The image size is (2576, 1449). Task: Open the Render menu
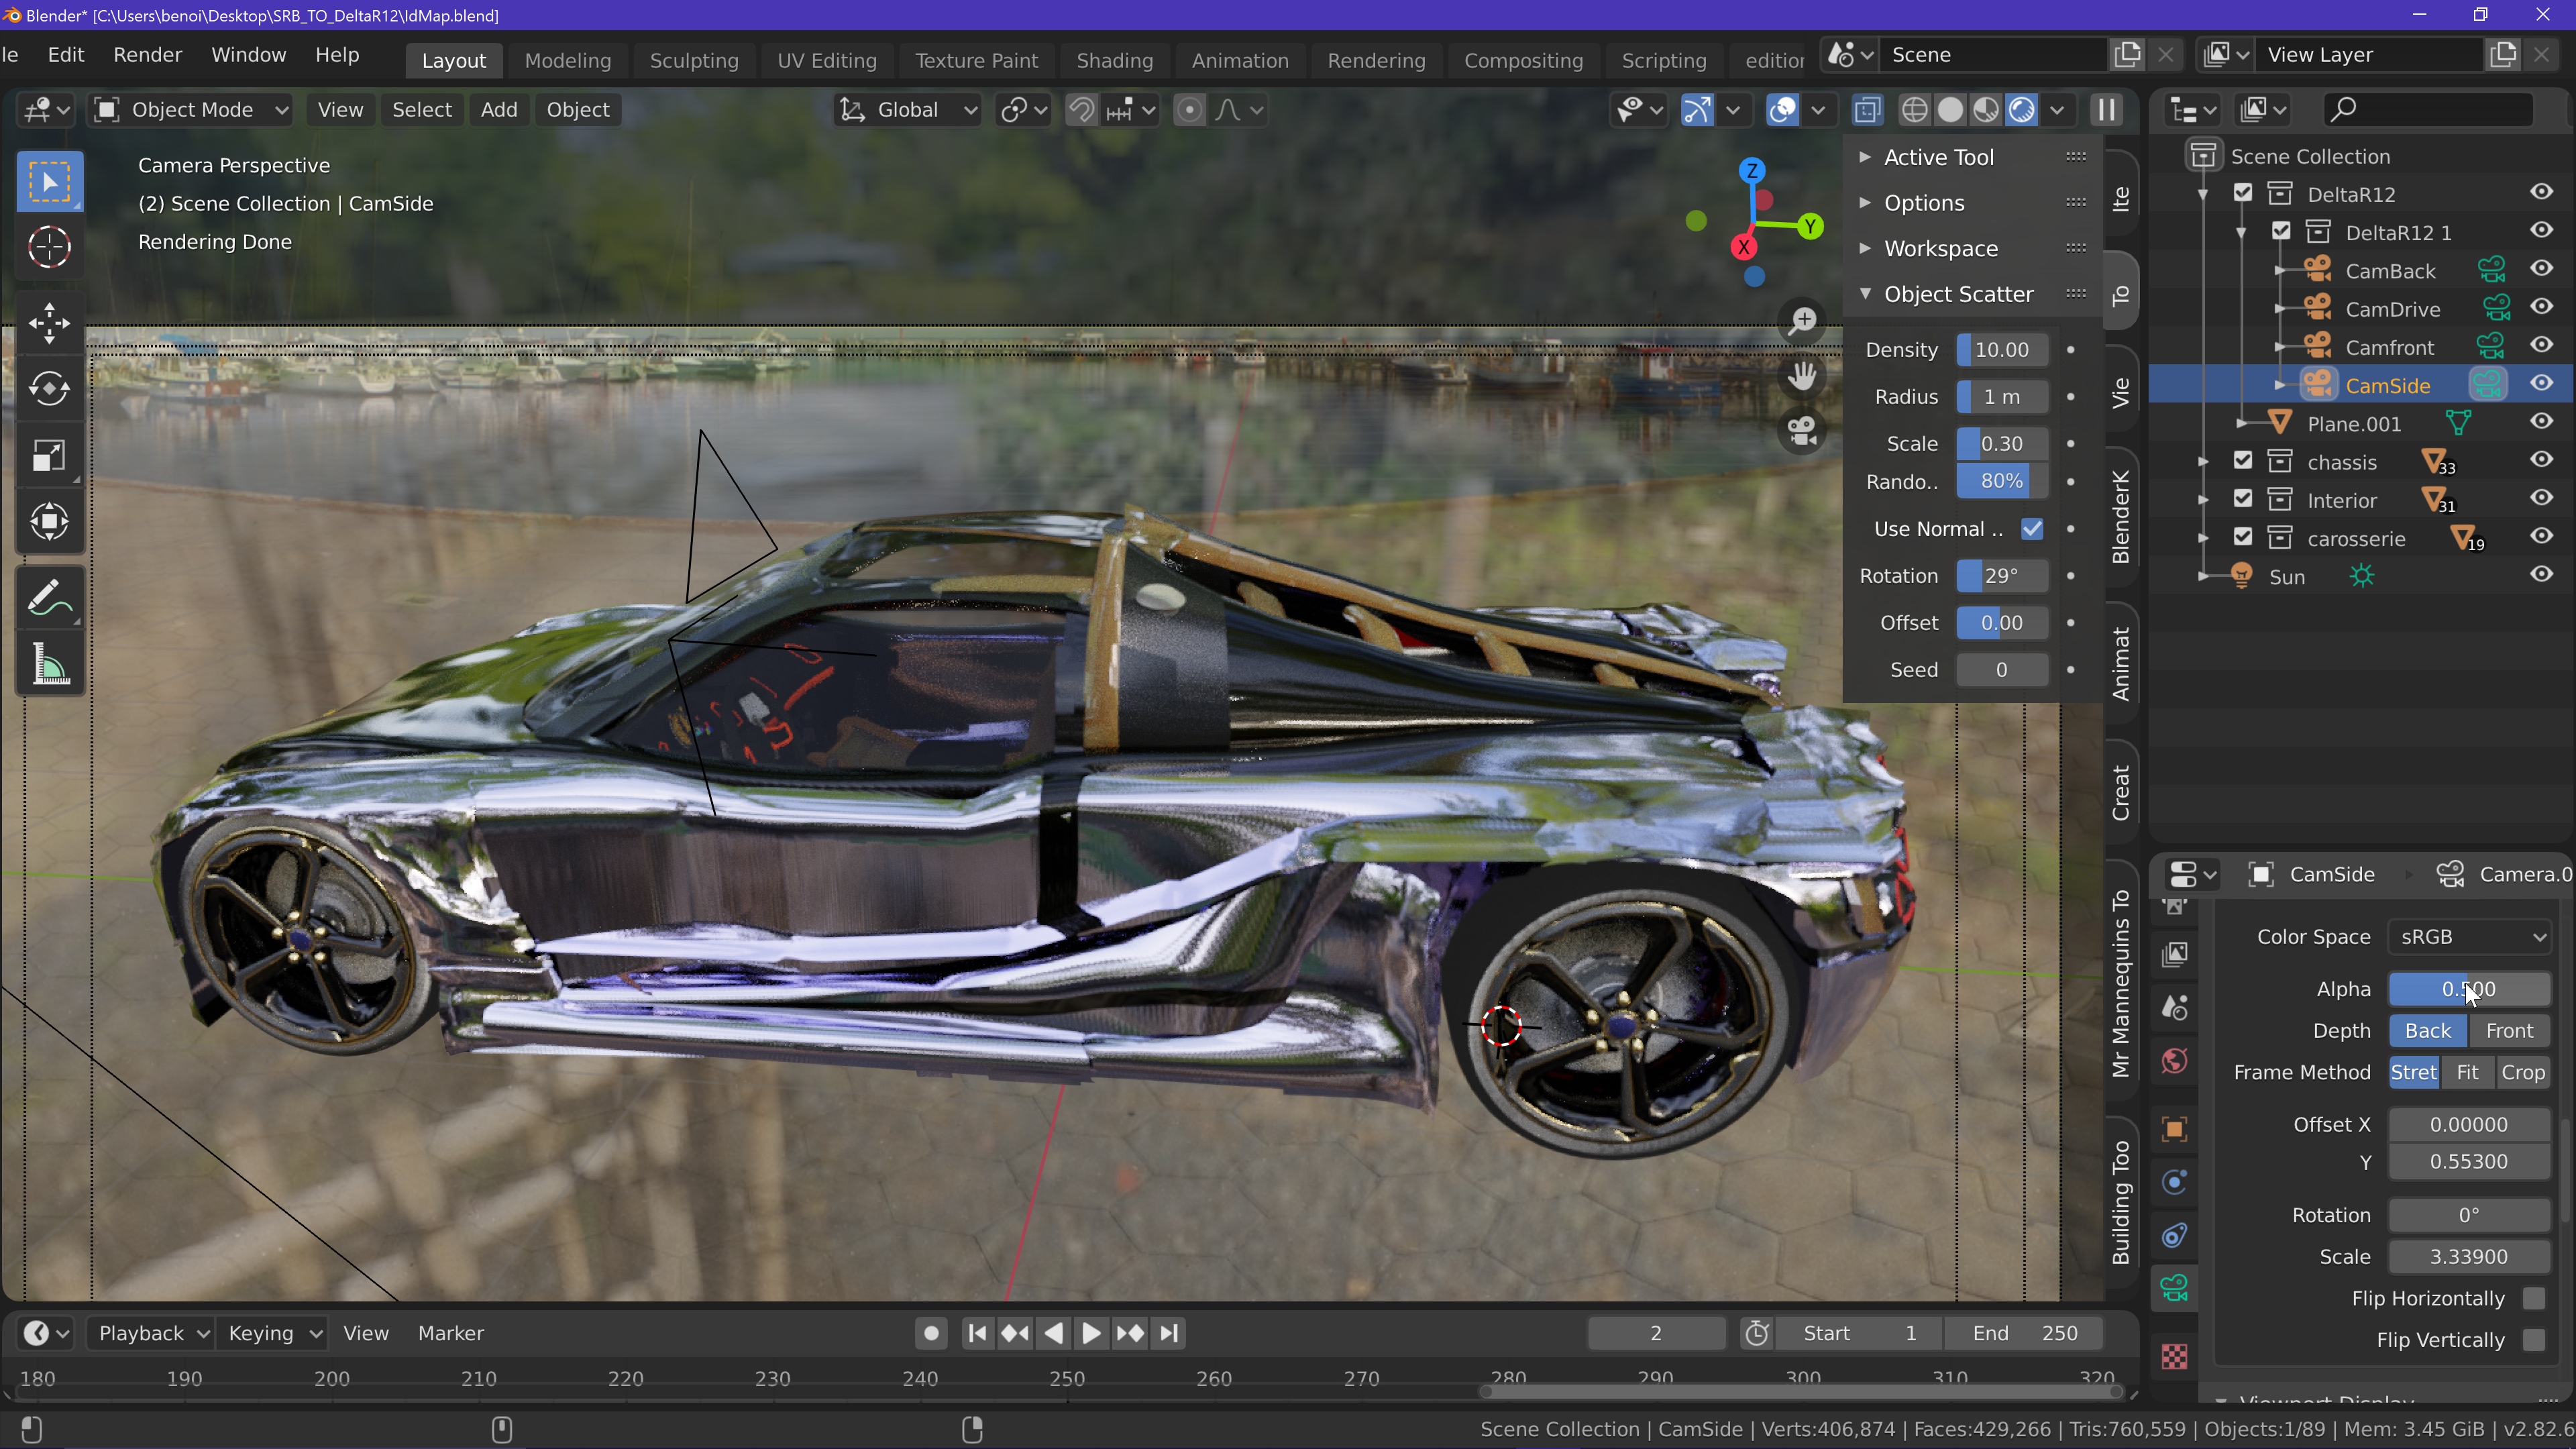[x=147, y=55]
